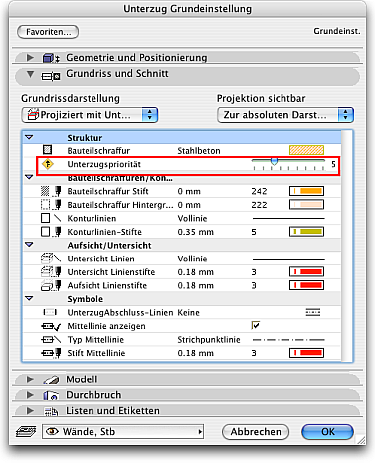Confirm settings with OK button
The image size is (375, 463).
[x=327, y=432]
